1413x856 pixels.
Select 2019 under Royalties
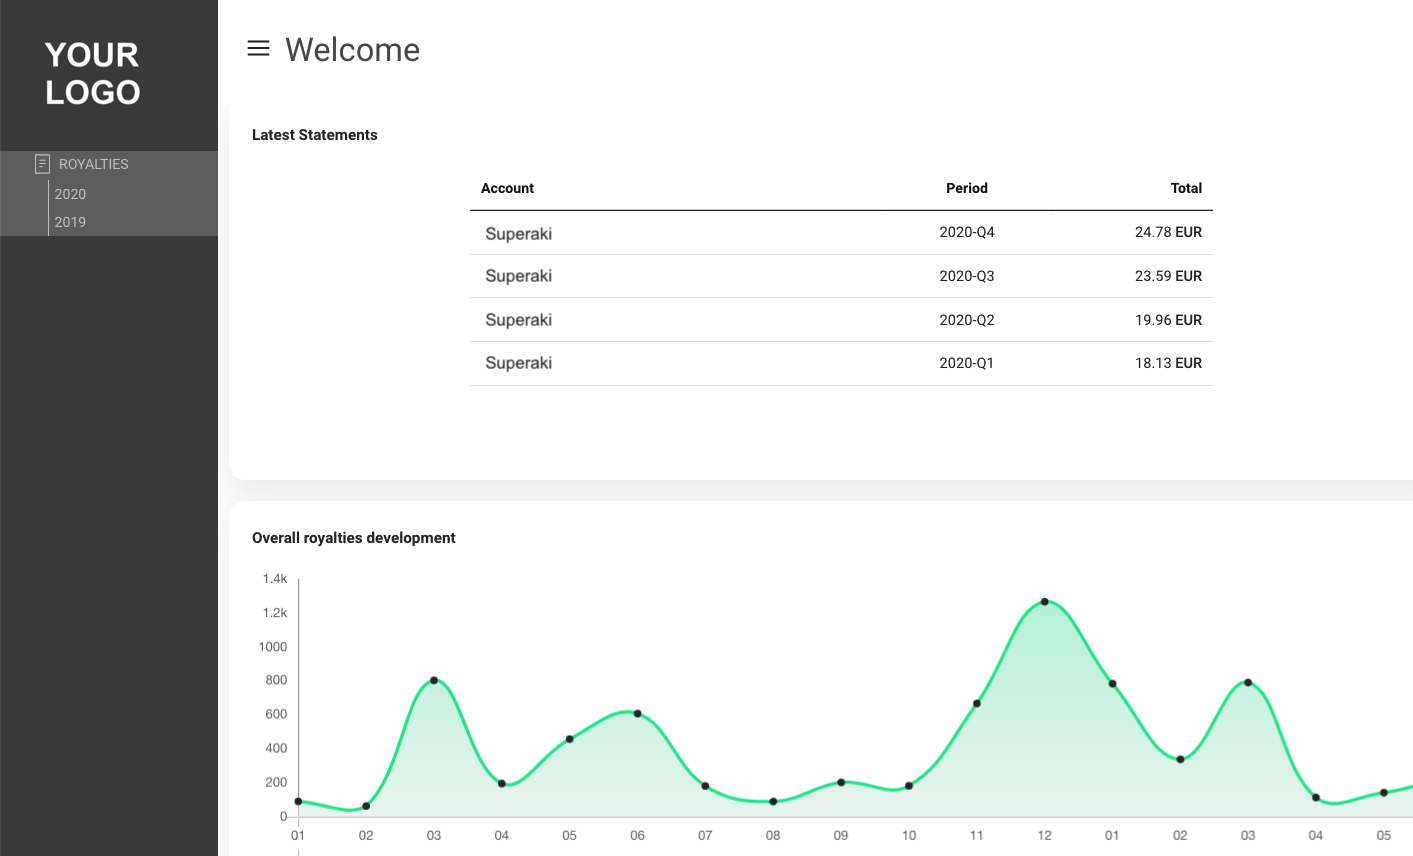[x=70, y=222]
